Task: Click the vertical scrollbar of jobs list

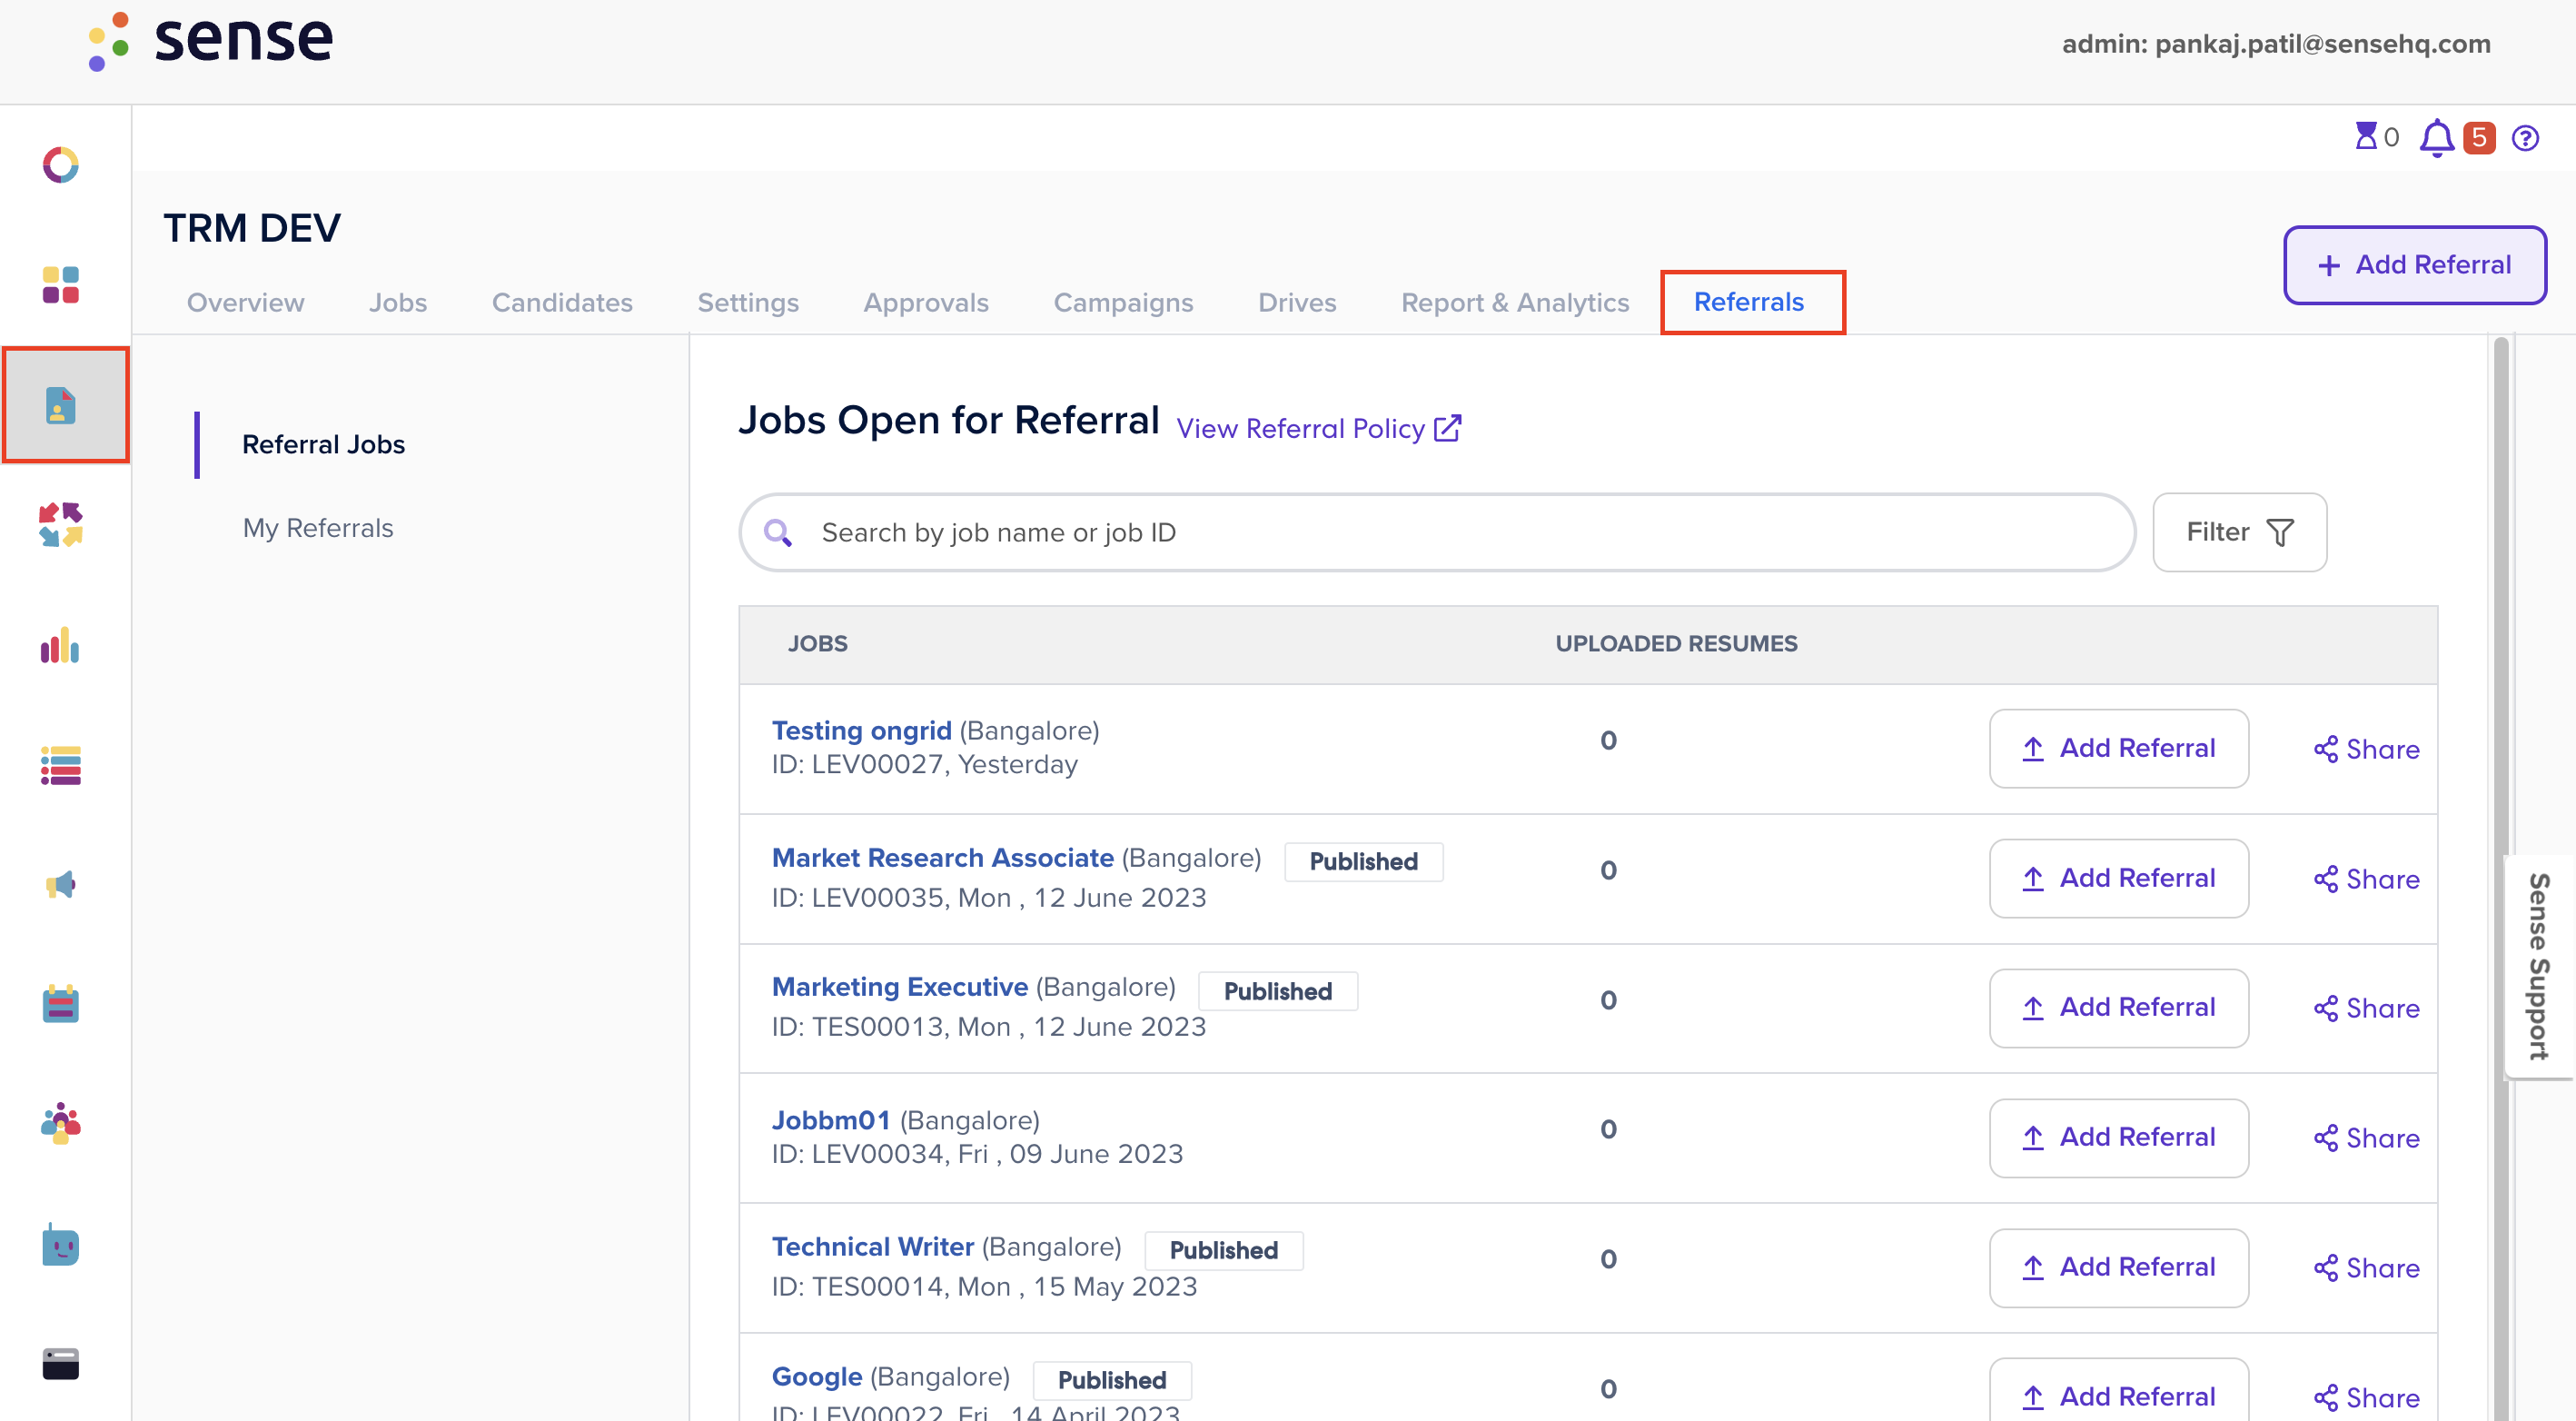Action: [x=2500, y=878]
